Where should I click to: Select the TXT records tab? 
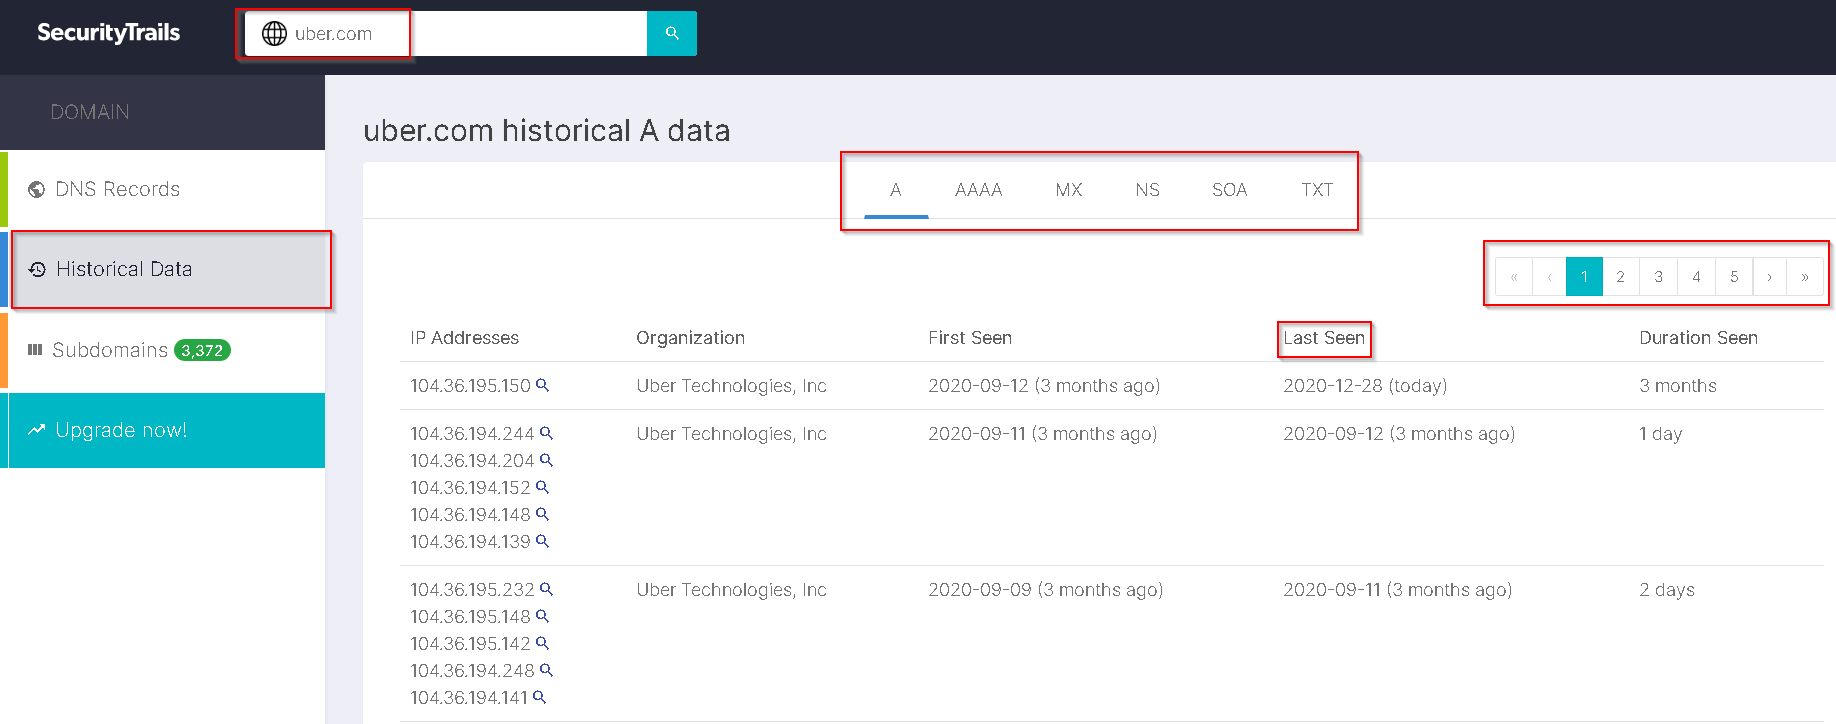[x=1316, y=190]
